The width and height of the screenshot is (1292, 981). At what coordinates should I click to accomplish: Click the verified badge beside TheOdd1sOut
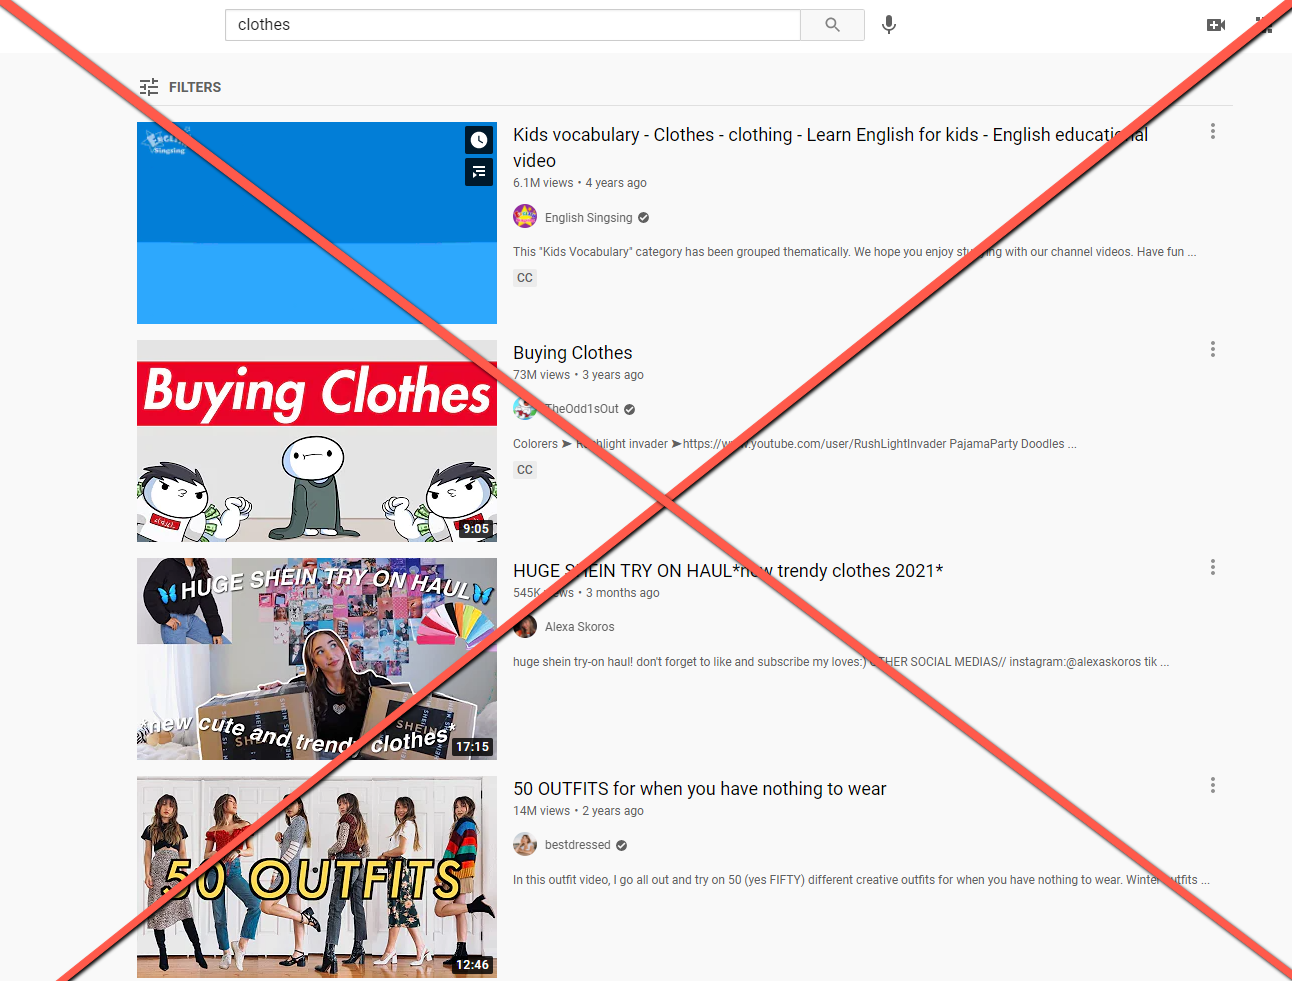pos(629,409)
